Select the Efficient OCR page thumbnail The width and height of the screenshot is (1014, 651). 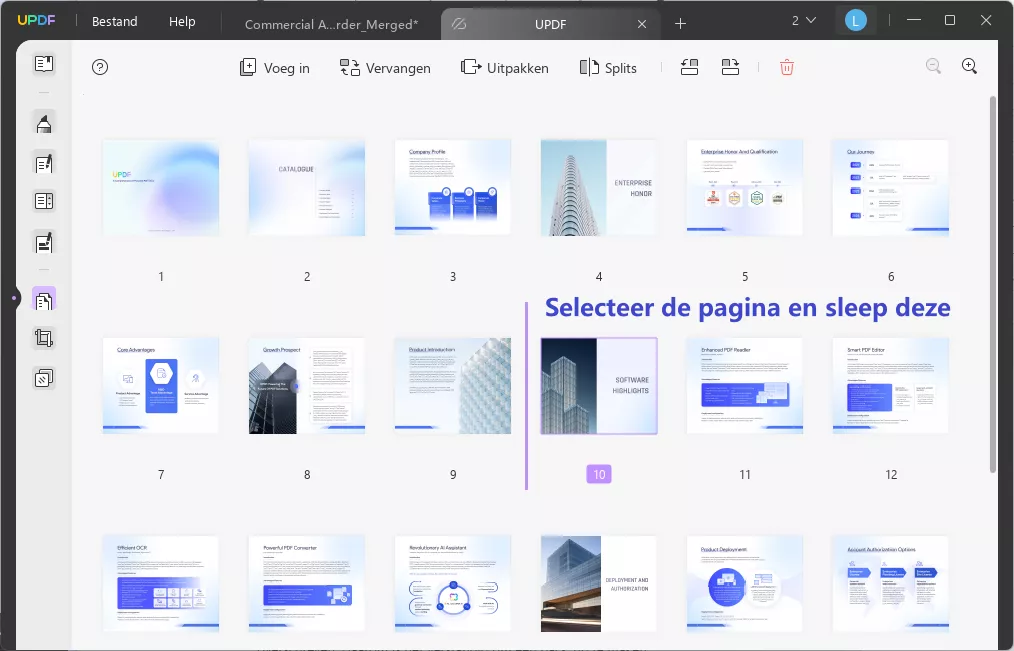pyautogui.click(x=161, y=583)
